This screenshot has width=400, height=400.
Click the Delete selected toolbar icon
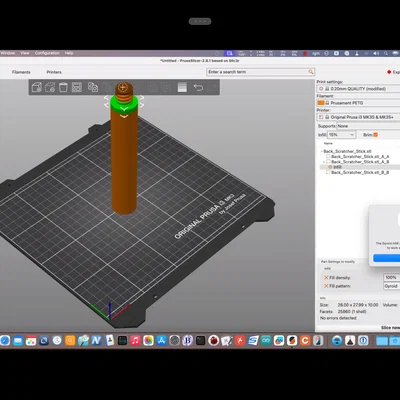[50, 87]
